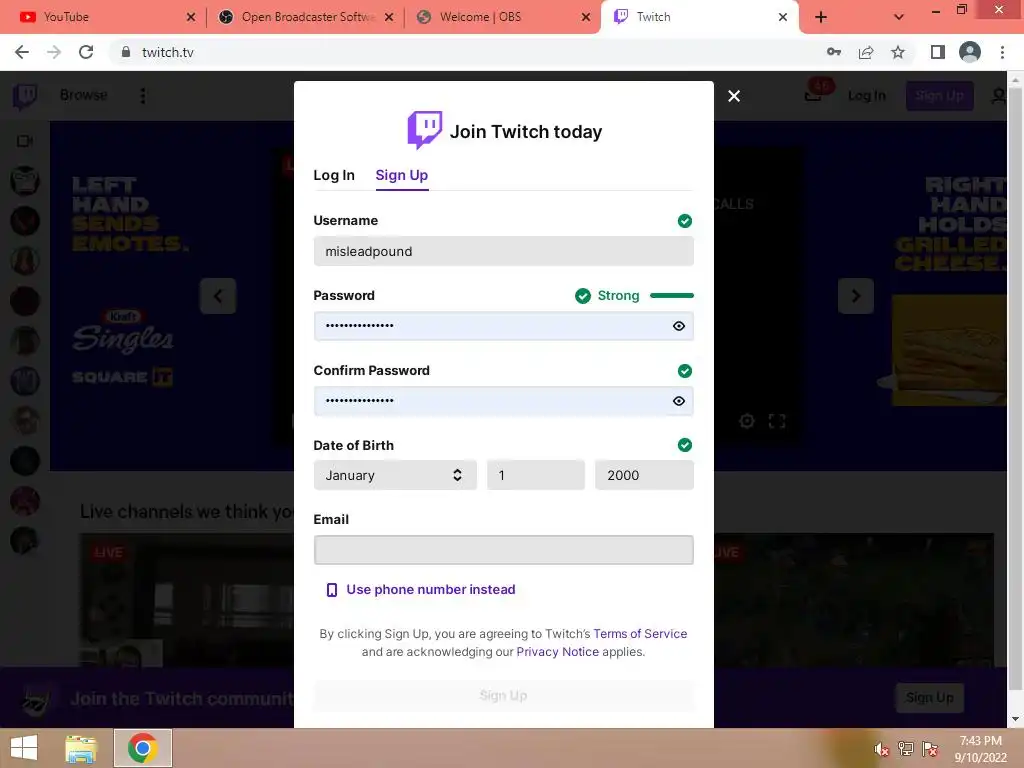
Task: Select the Sign Up tab in dialog
Action: (402, 175)
